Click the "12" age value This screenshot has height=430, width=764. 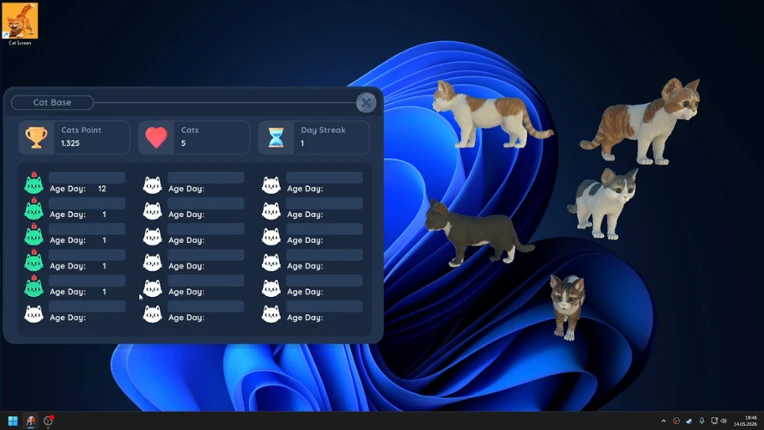(x=102, y=188)
